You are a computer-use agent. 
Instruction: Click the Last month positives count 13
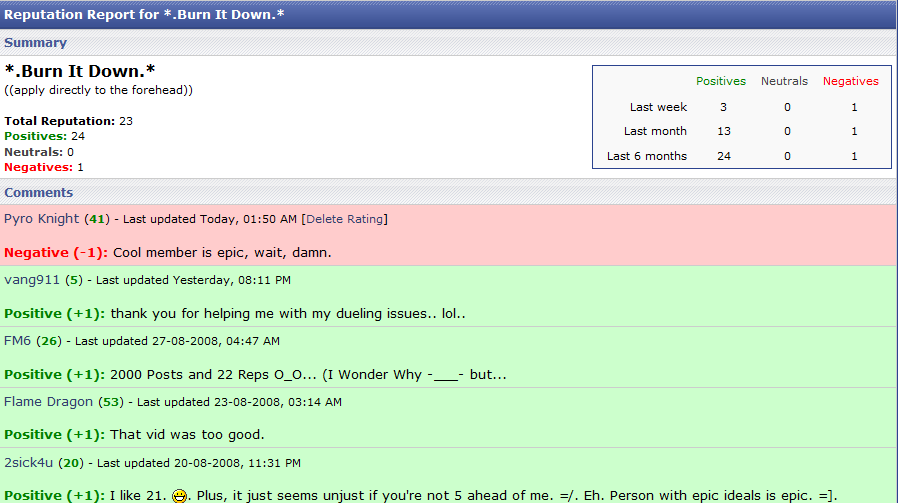click(723, 131)
